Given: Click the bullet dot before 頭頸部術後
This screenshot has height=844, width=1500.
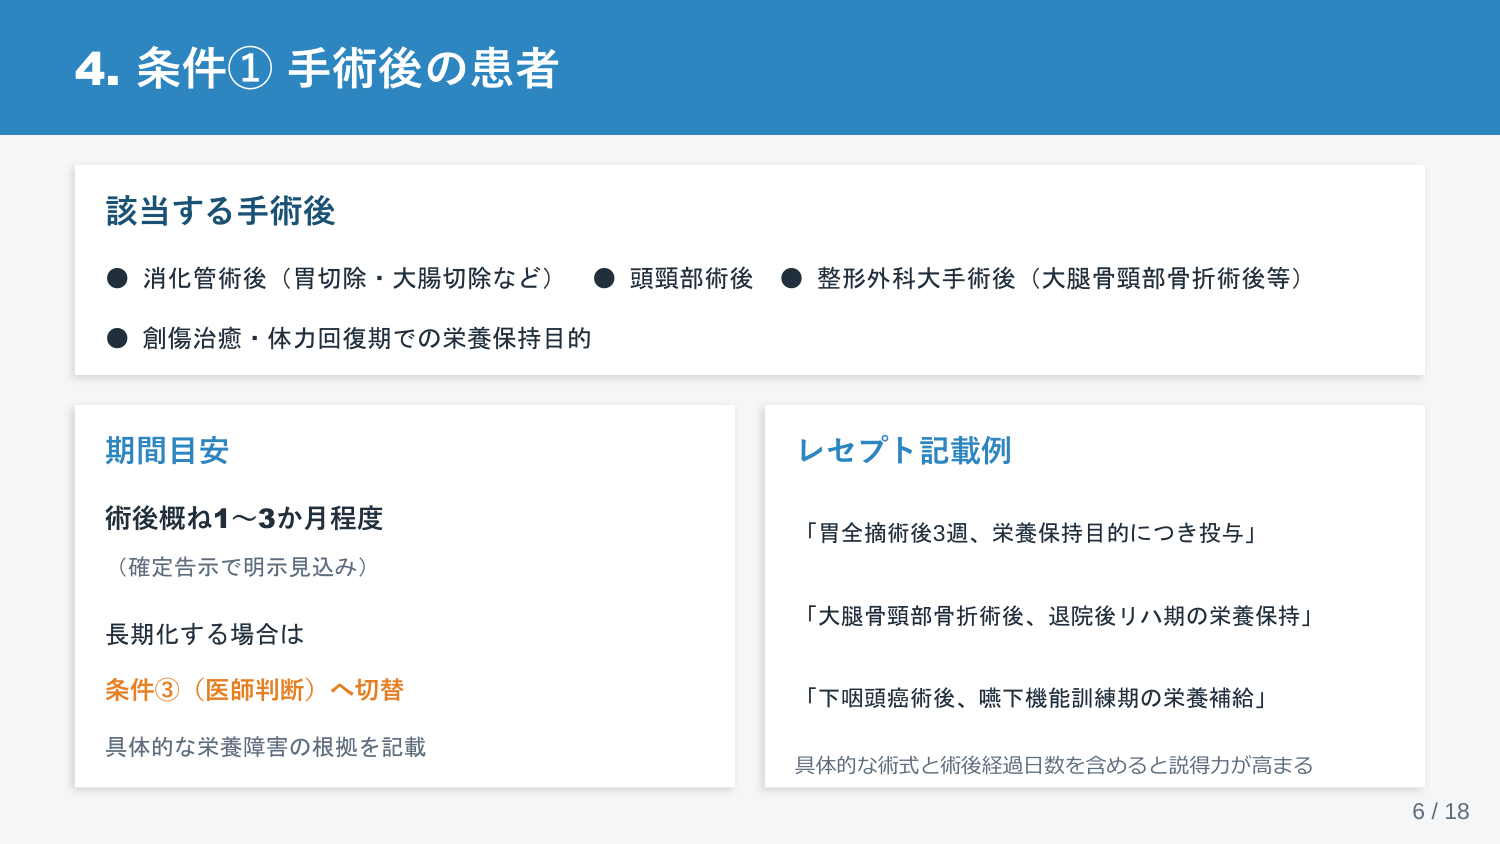Looking at the screenshot, I should tap(604, 278).
